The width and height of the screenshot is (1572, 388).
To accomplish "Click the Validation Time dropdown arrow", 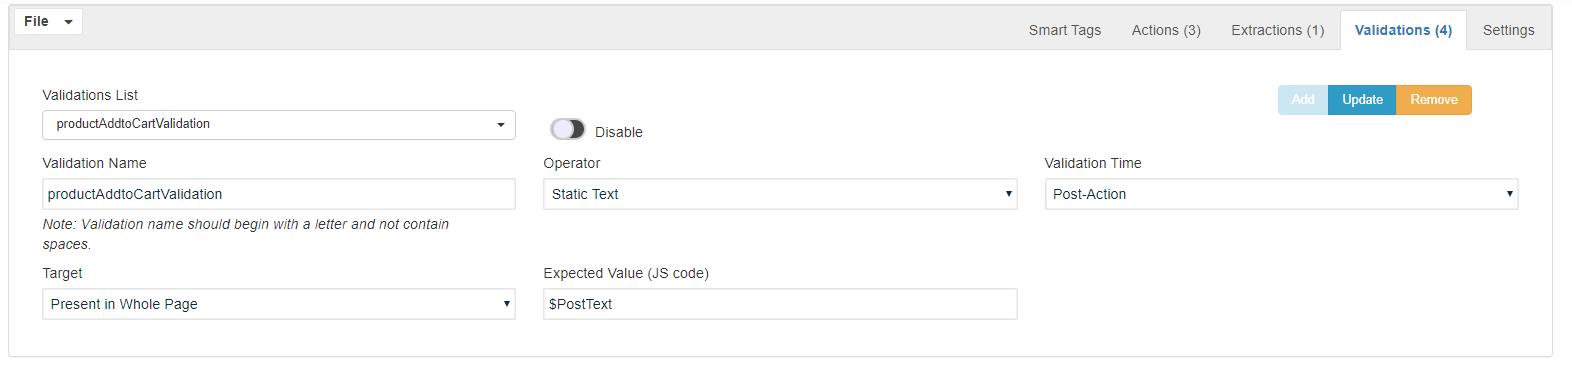I will (1509, 194).
